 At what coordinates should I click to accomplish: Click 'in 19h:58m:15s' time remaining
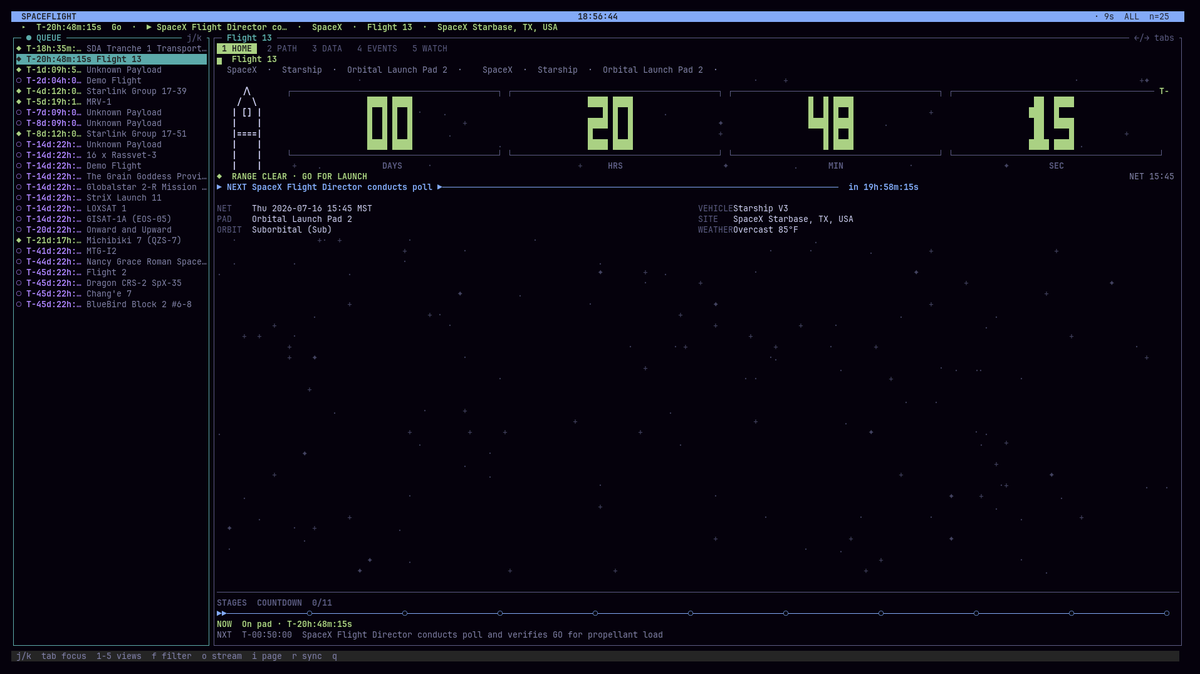[x=883, y=187]
